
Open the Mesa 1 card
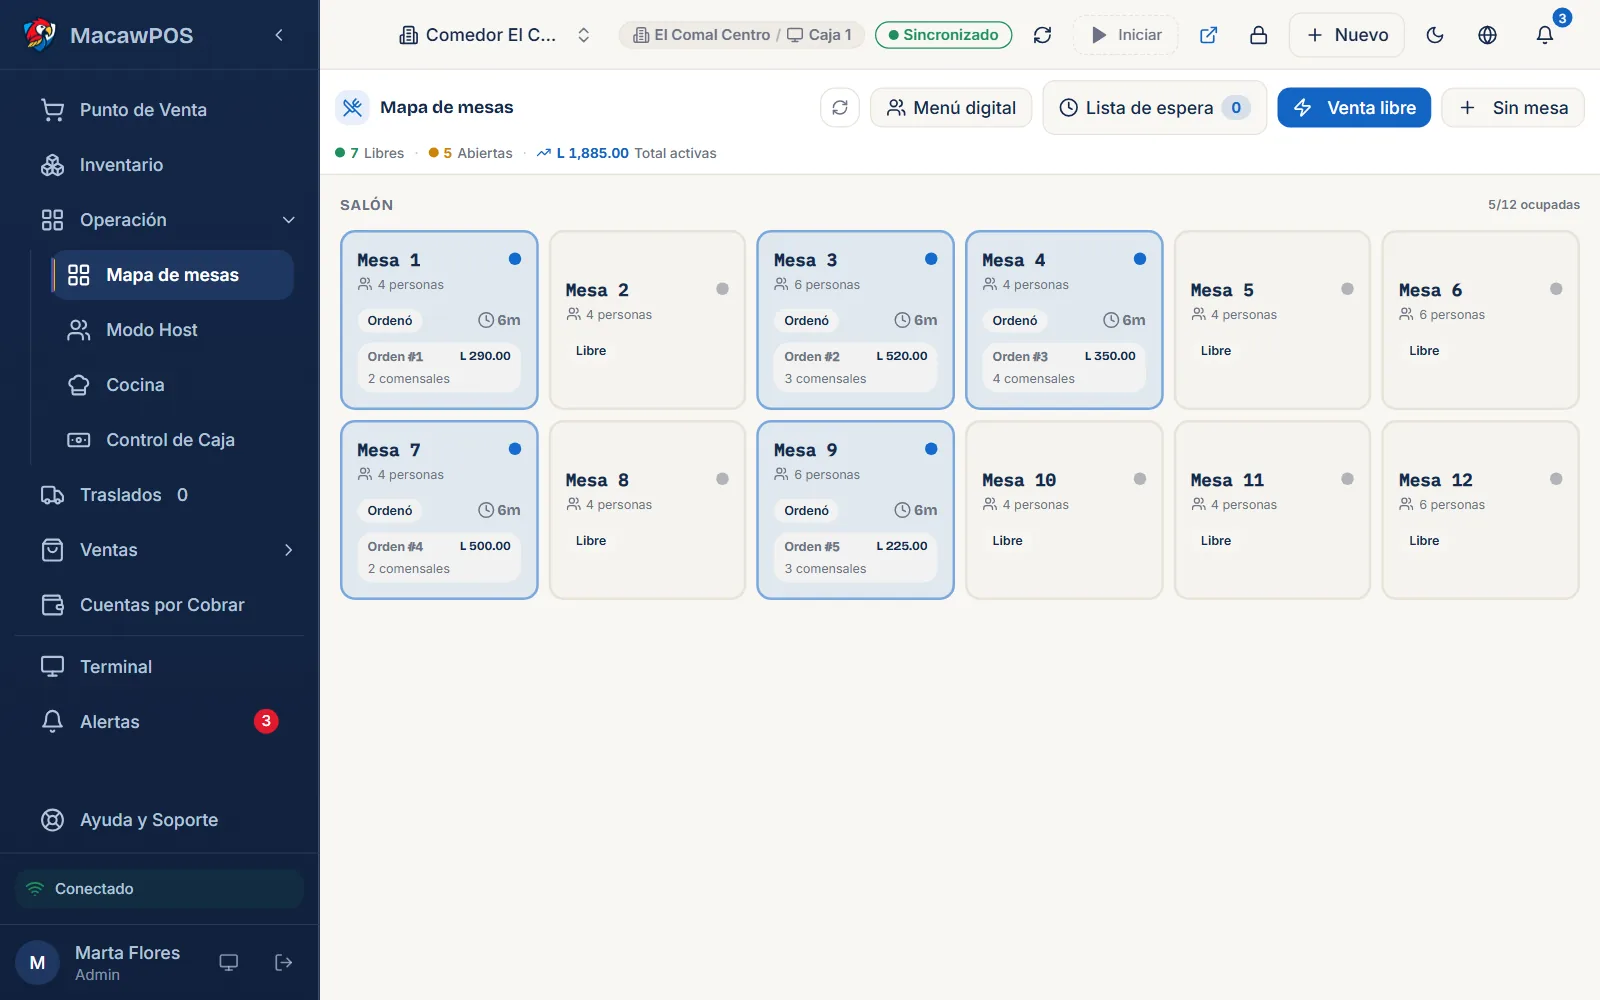coord(439,320)
